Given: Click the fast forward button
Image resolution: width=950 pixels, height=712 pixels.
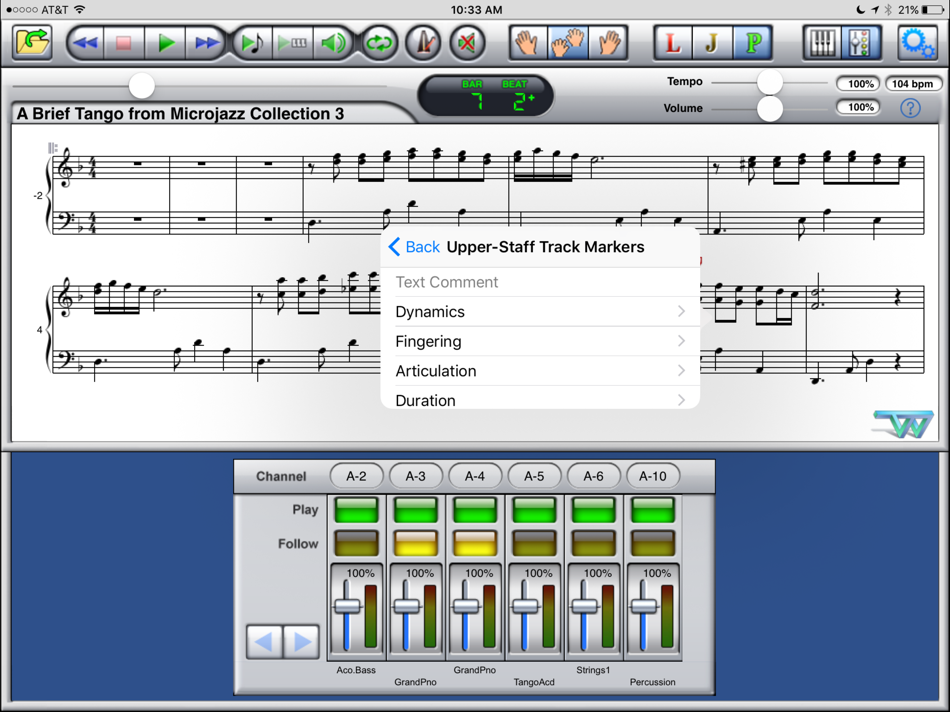Looking at the screenshot, I should pyautogui.click(x=205, y=43).
